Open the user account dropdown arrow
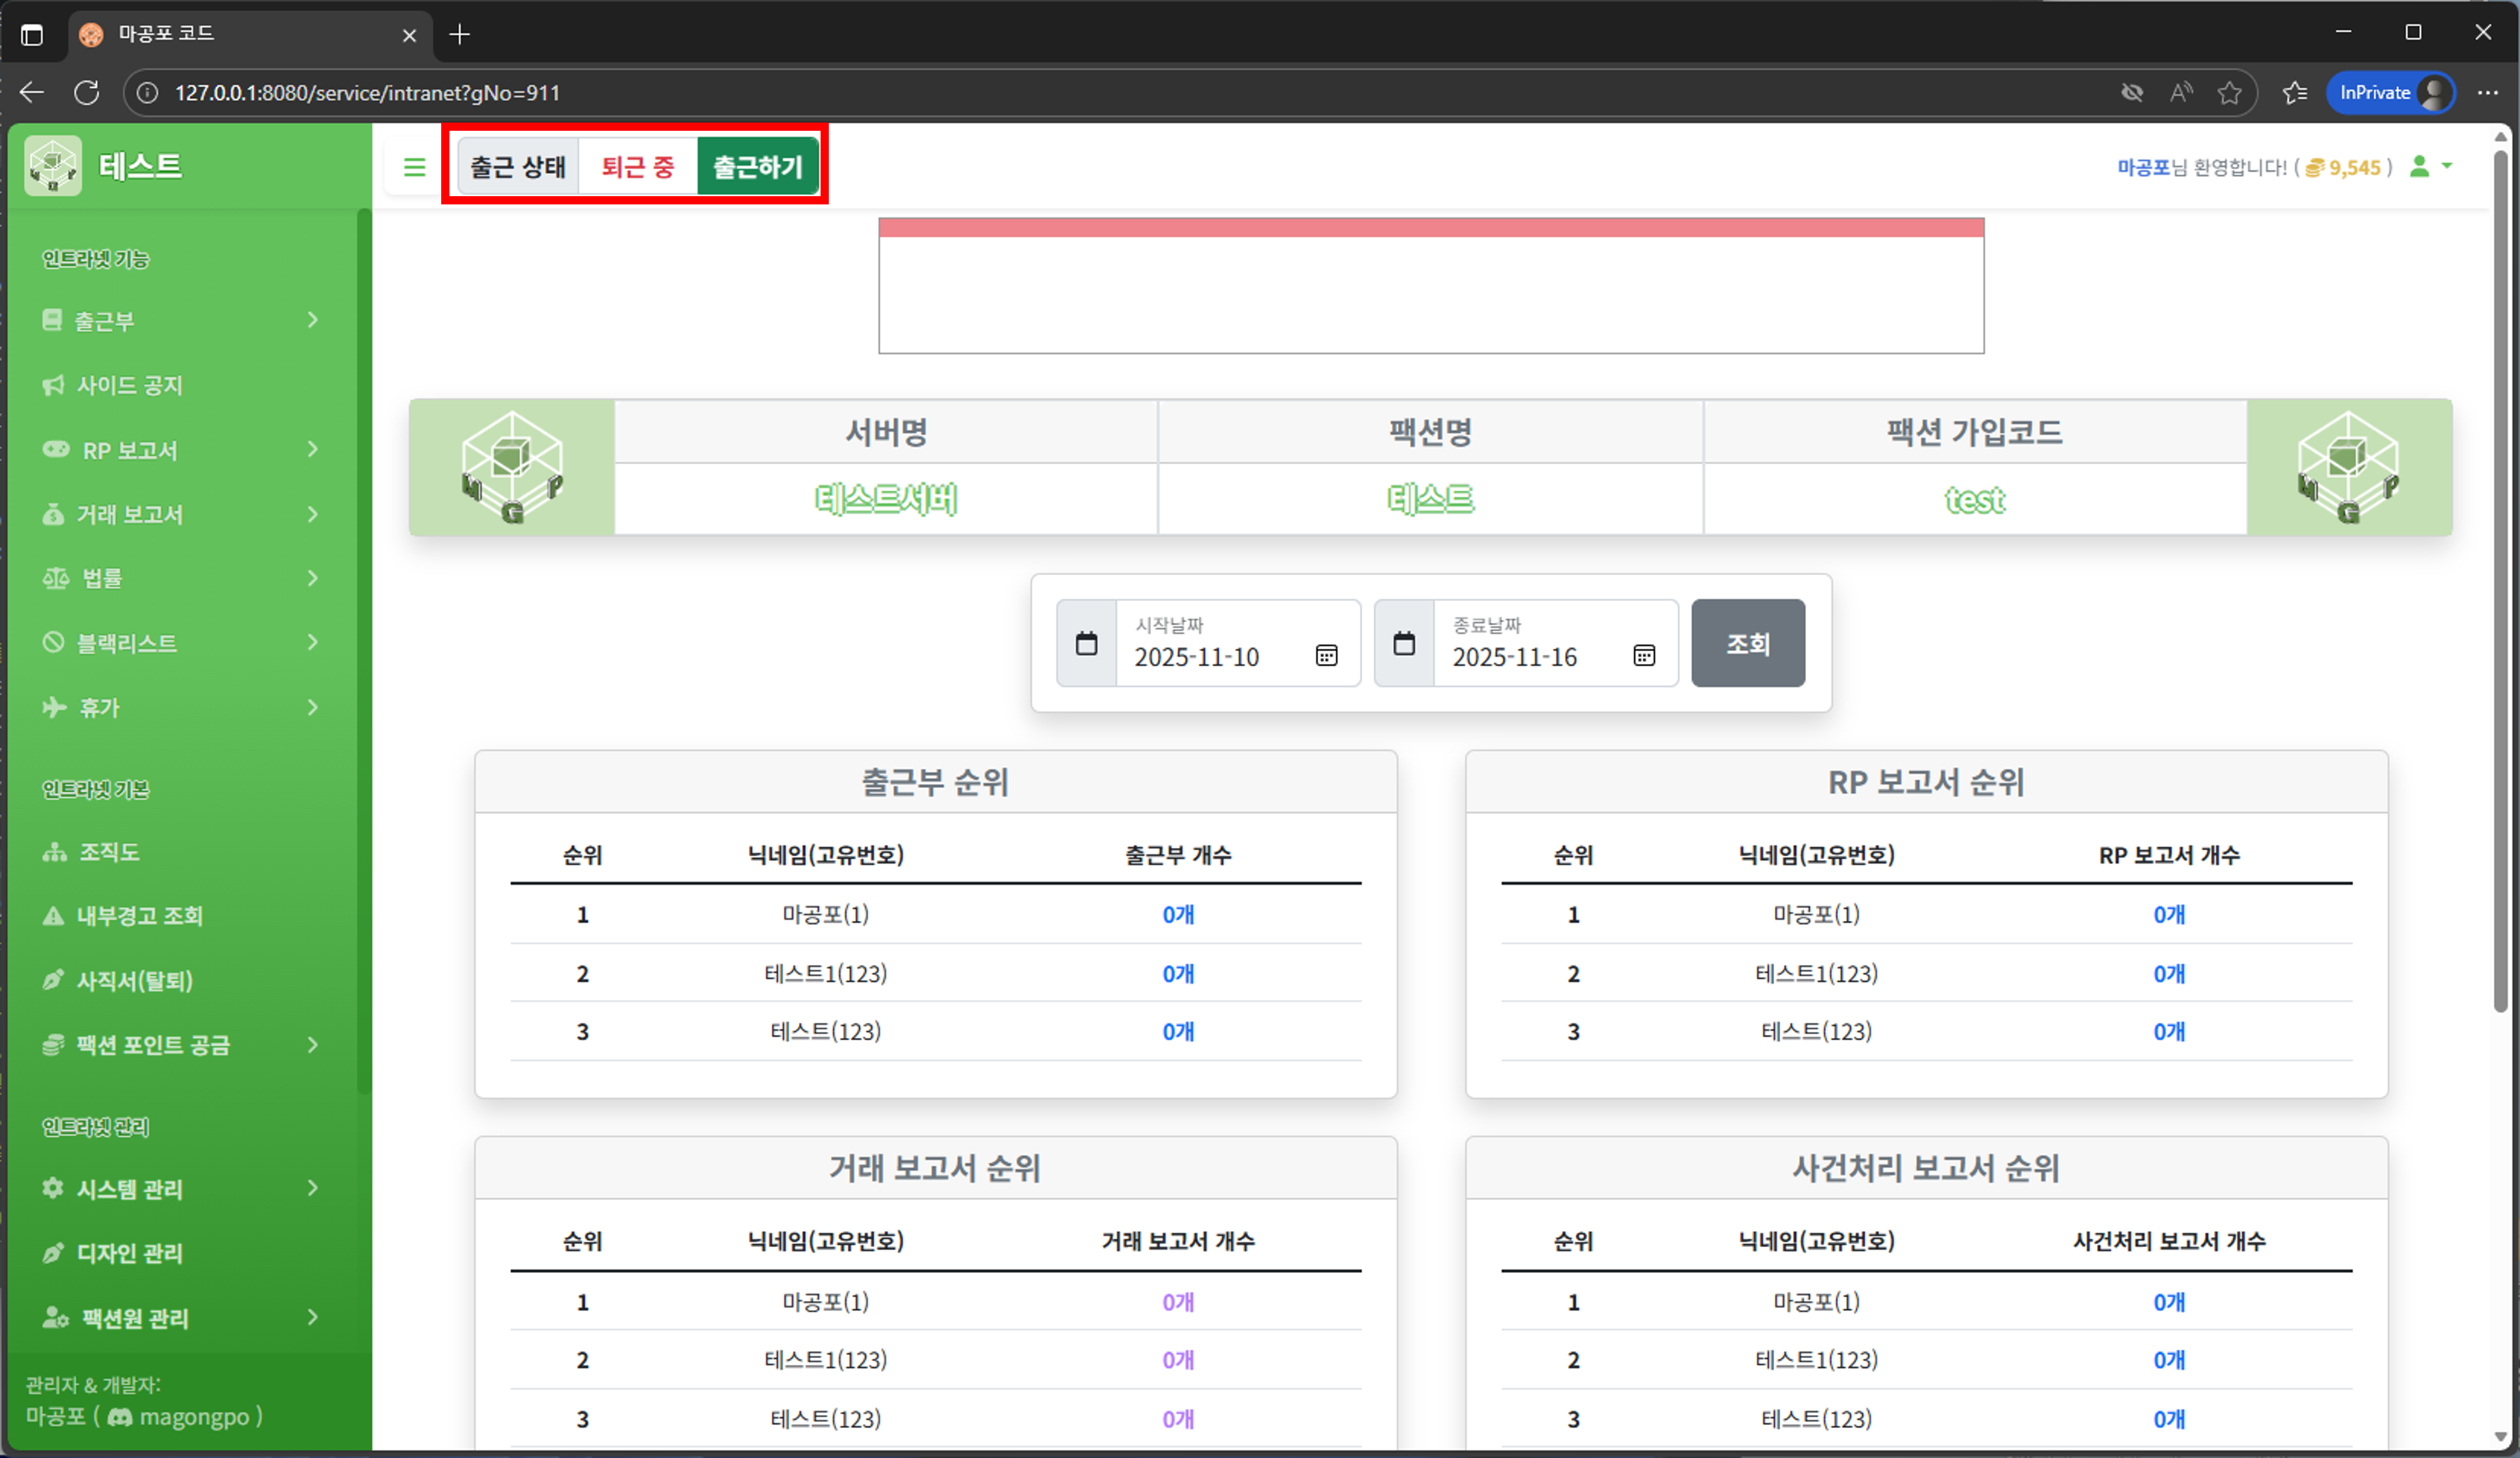This screenshot has height=1458, width=2520. point(2447,167)
